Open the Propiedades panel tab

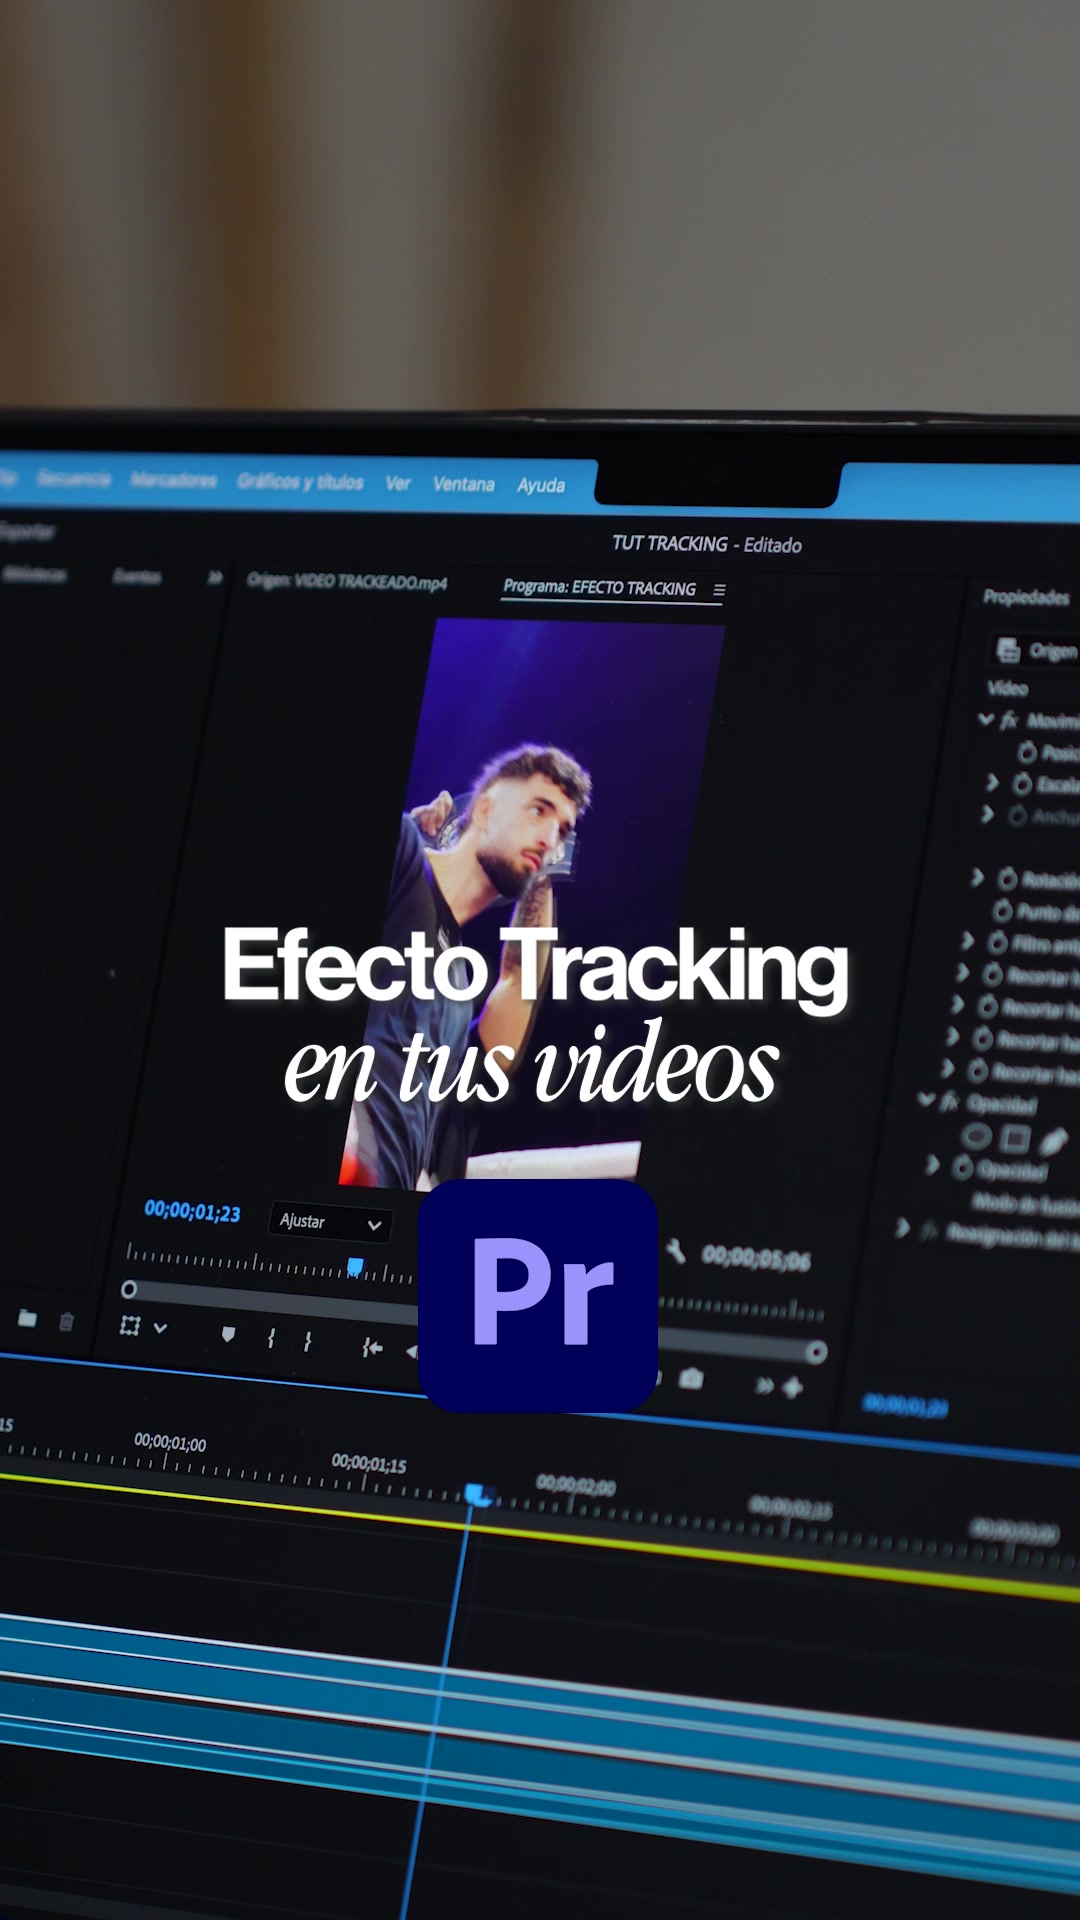[1026, 597]
